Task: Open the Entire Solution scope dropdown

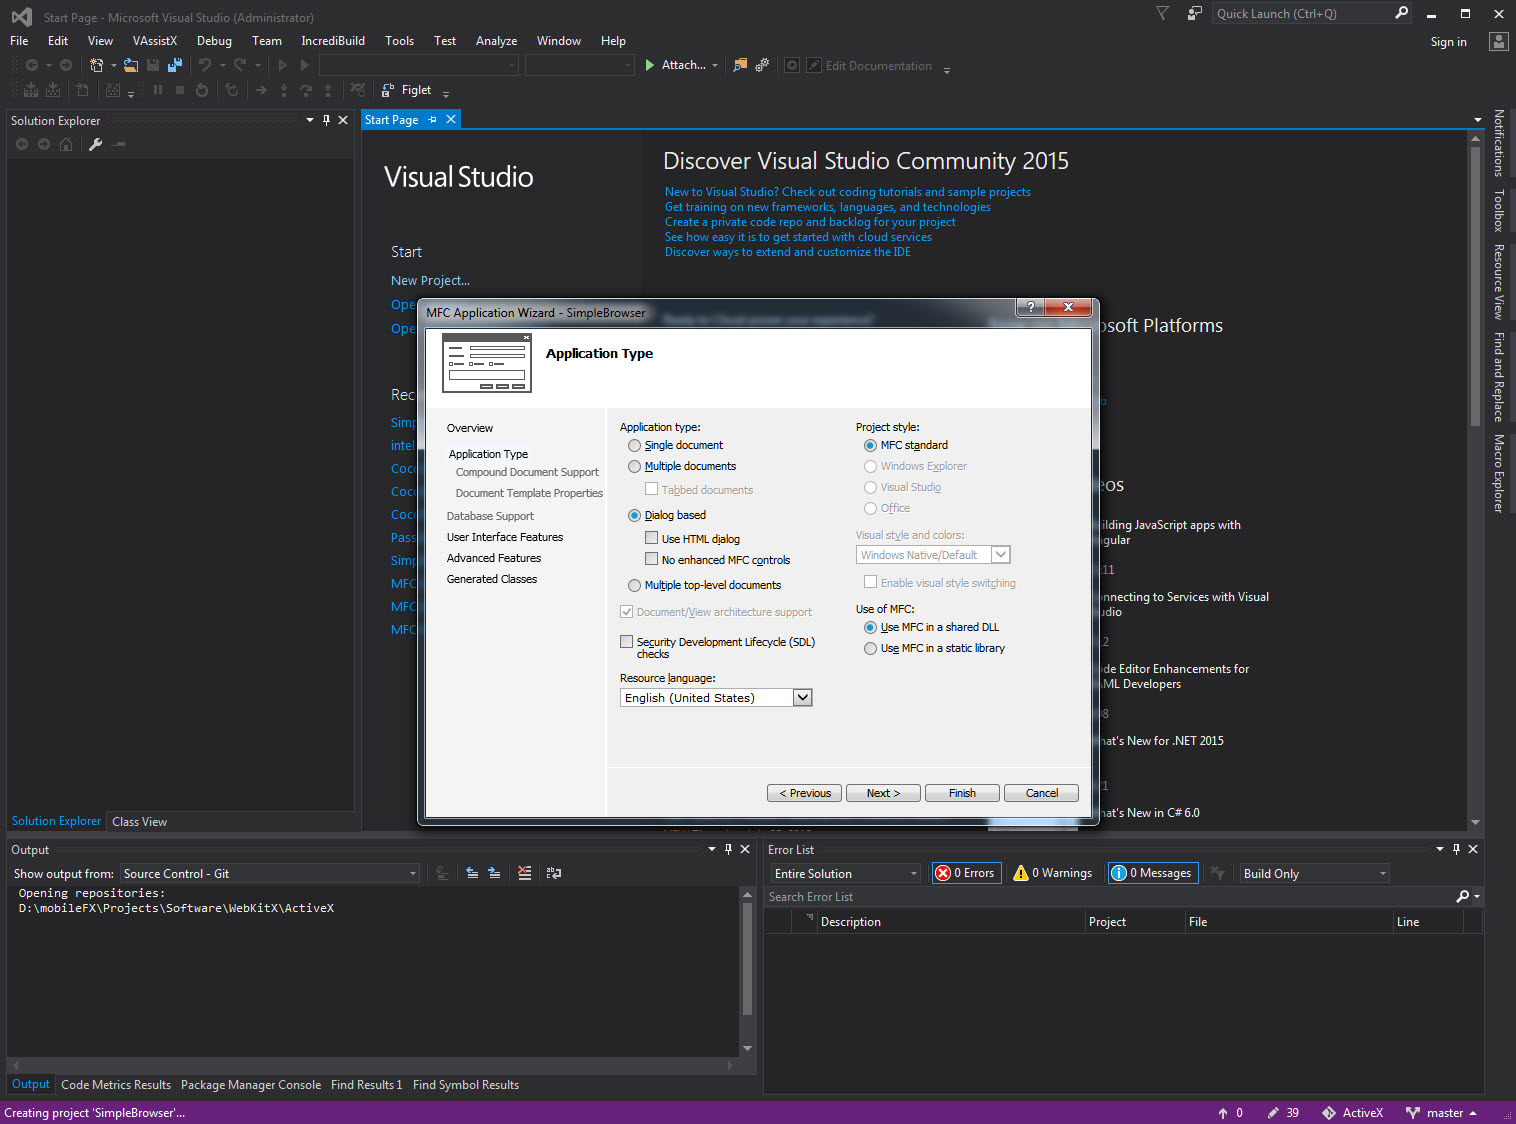Action: click(914, 874)
